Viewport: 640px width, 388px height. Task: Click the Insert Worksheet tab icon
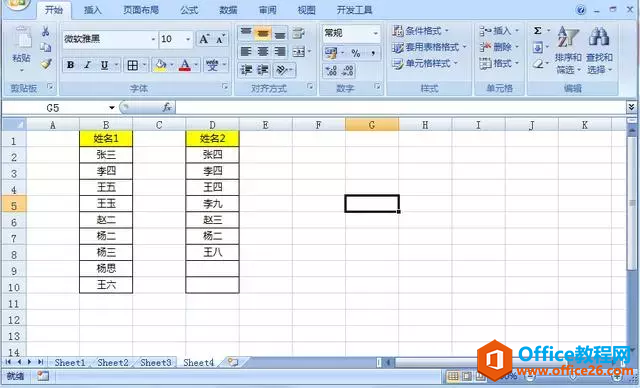233,362
